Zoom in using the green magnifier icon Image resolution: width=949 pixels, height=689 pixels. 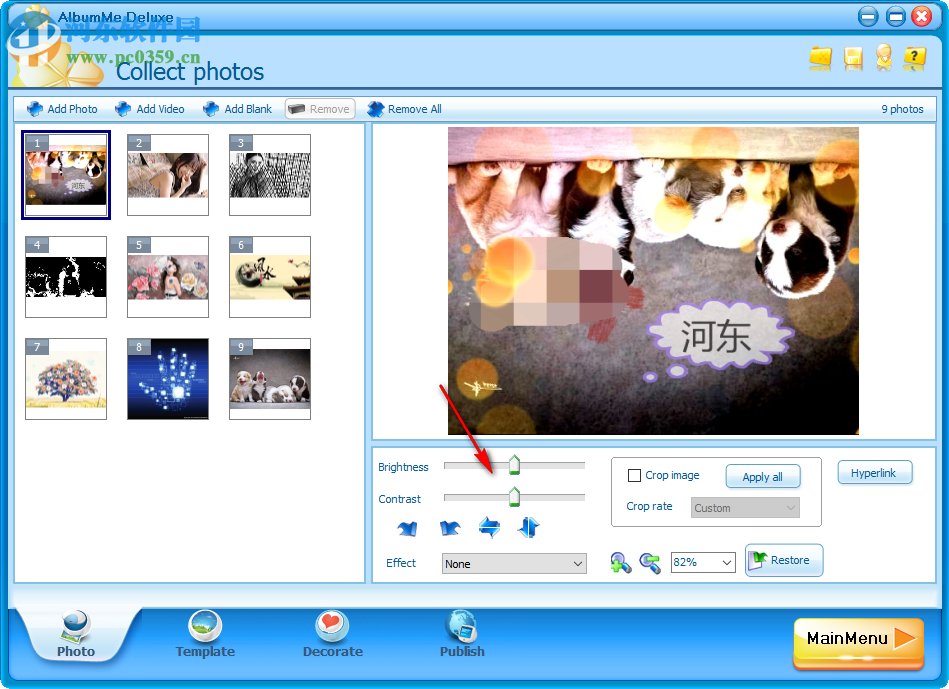pos(620,562)
